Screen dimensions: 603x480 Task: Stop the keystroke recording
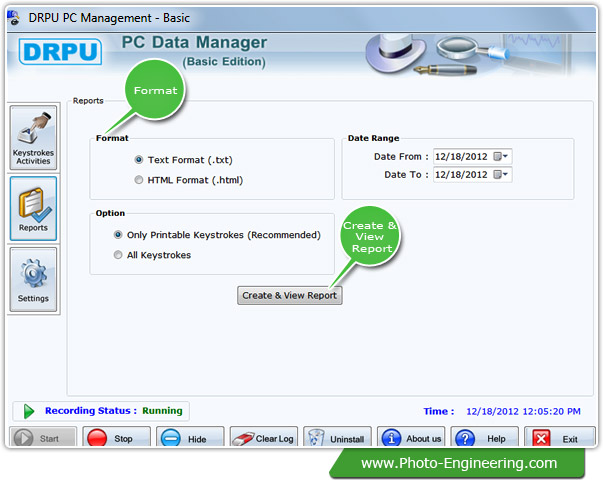116,438
